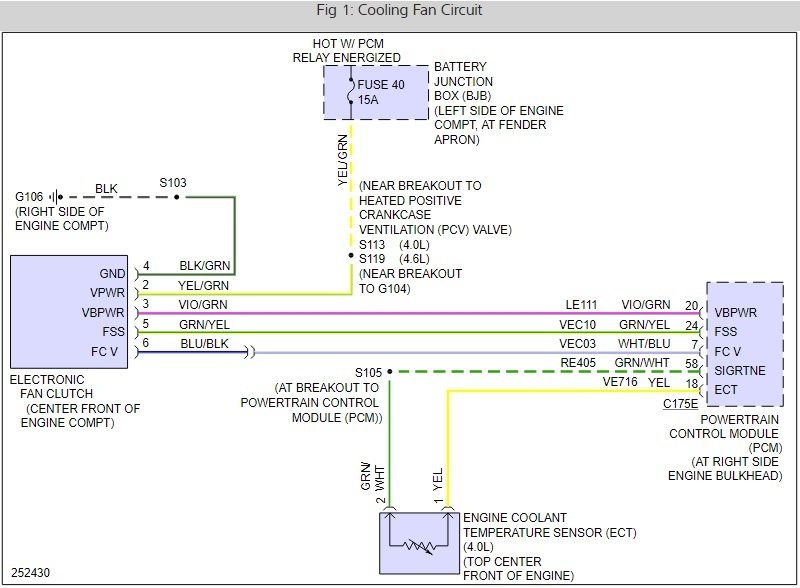800x588 pixels.
Task: Click the ECT sensor pin 1 YEL label
Action: [x=438, y=485]
